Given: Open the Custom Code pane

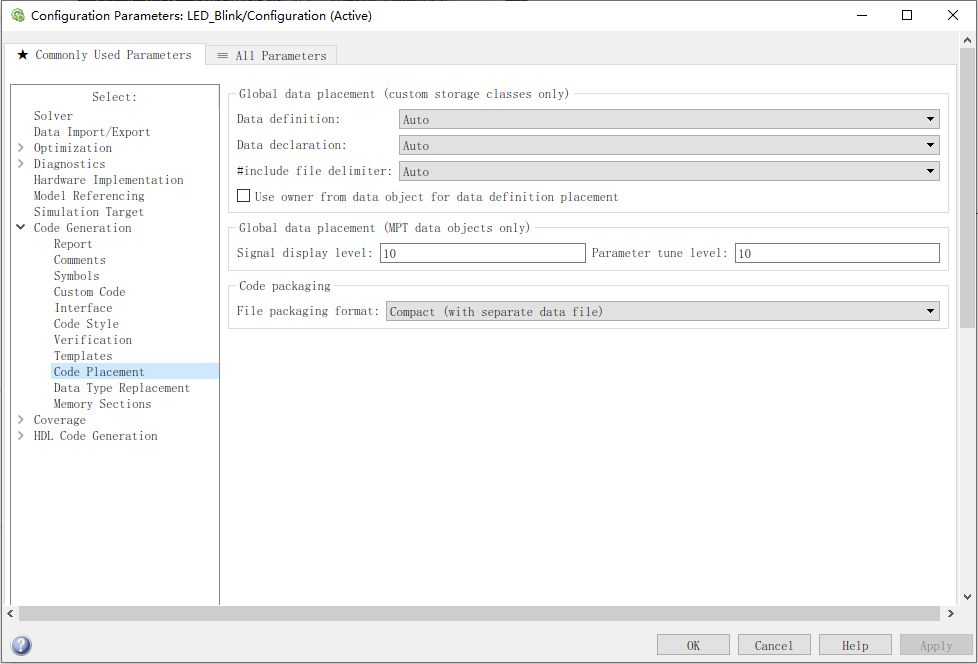Looking at the screenshot, I should point(89,292).
